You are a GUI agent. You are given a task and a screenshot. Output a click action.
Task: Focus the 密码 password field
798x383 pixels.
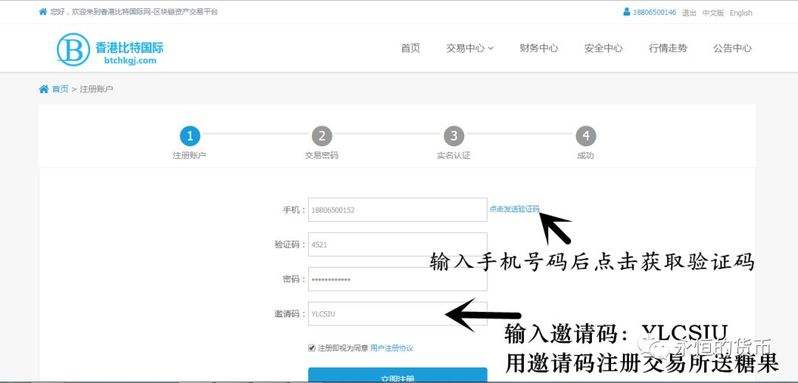[397, 279]
